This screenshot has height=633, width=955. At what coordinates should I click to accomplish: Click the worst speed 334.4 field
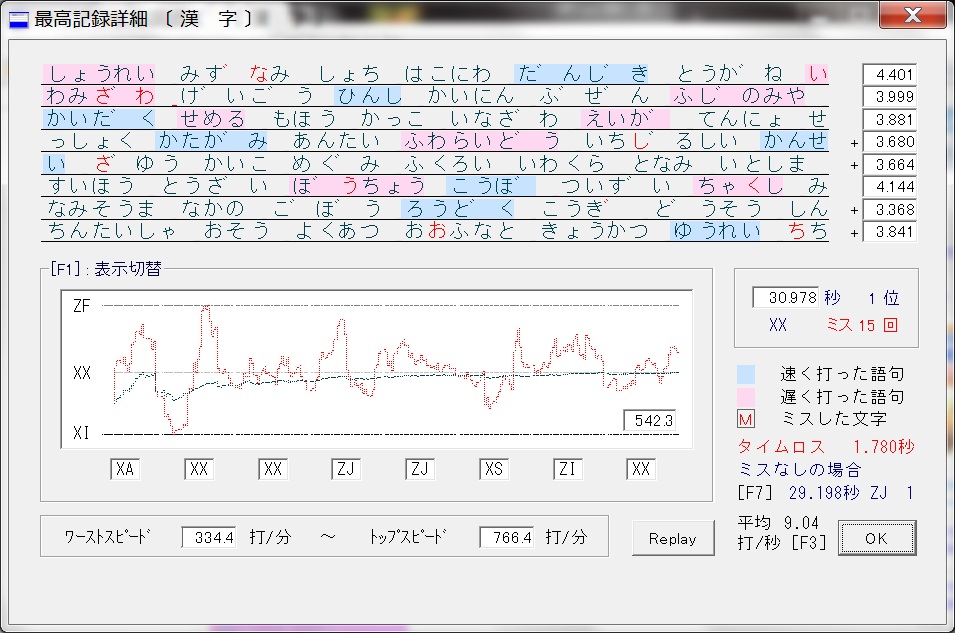pyautogui.click(x=209, y=538)
